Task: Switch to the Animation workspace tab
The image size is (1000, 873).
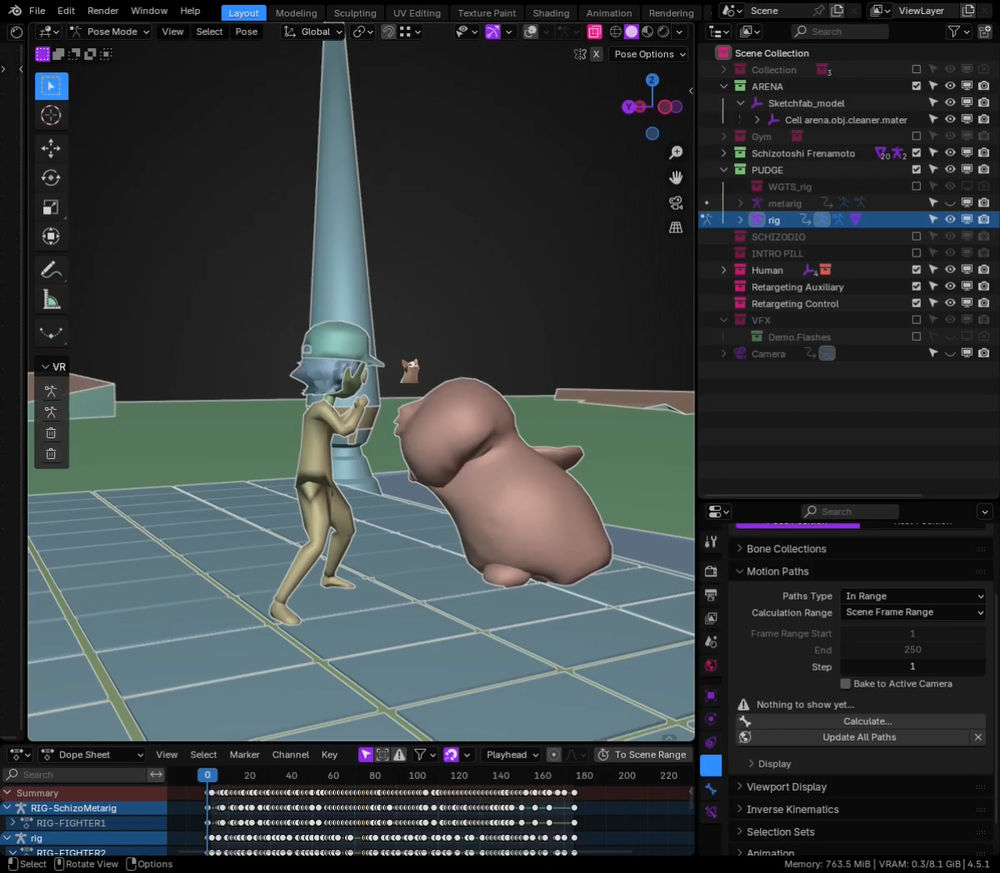Action: pos(609,13)
